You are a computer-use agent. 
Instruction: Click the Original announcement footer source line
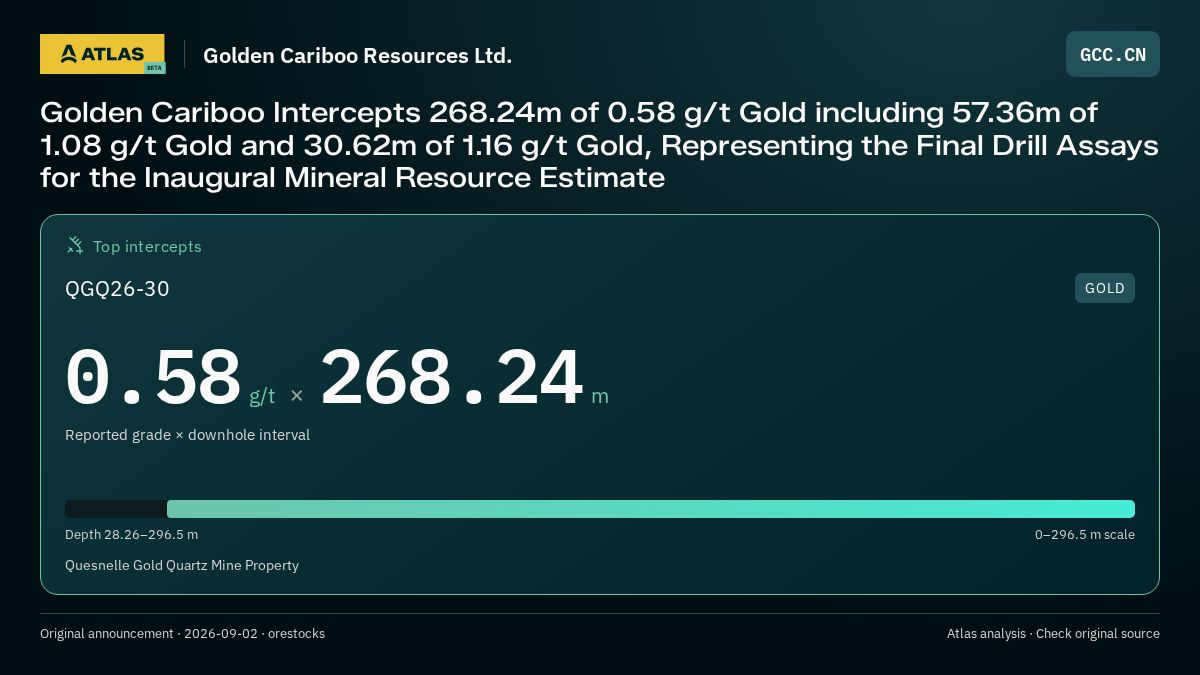pos(182,634)
